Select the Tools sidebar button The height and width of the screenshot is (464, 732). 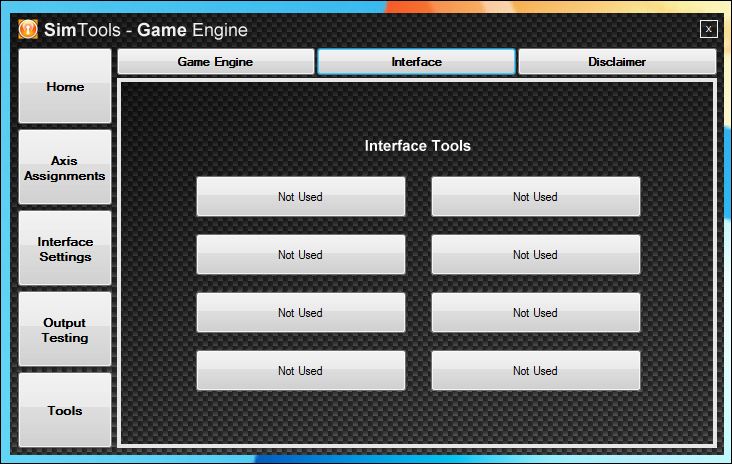tap(65, 410)
